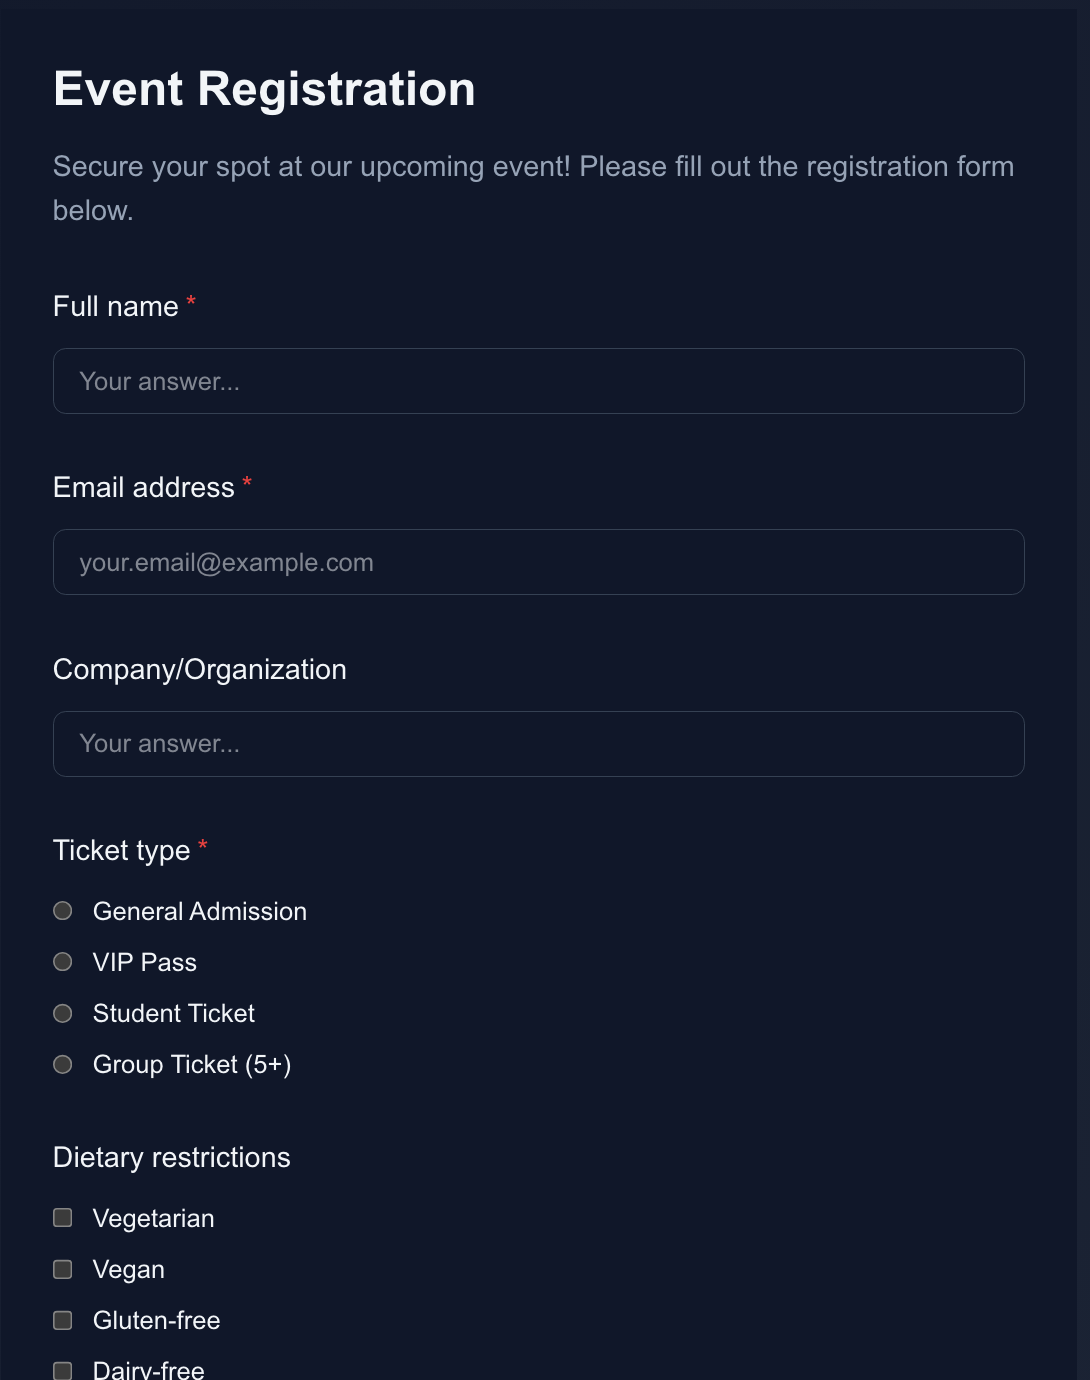Click the "Full name" field label
This screenshot has width=1090, height=1380.
pos(116,306)
